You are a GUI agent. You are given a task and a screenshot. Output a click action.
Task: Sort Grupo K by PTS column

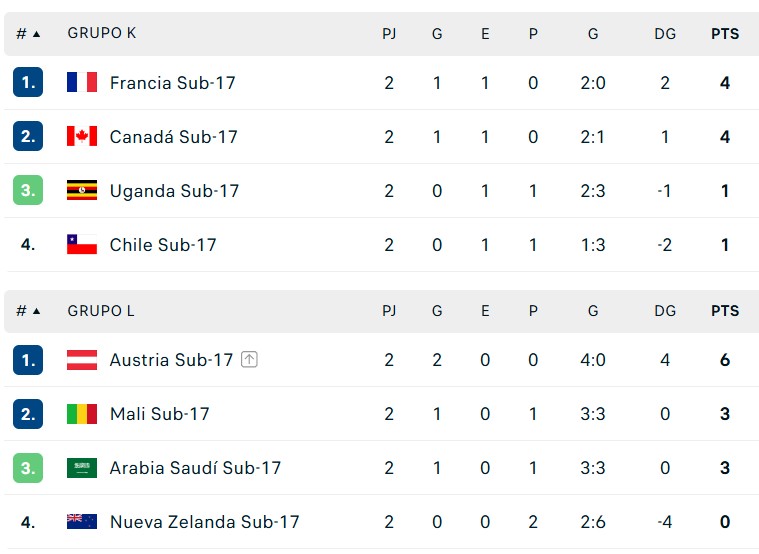[725, 33]
